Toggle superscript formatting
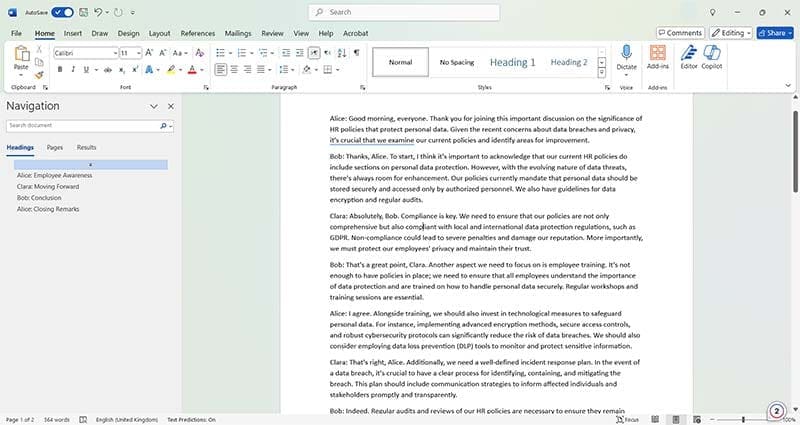The width and height of the screenshot is (800, 425). 135,69
